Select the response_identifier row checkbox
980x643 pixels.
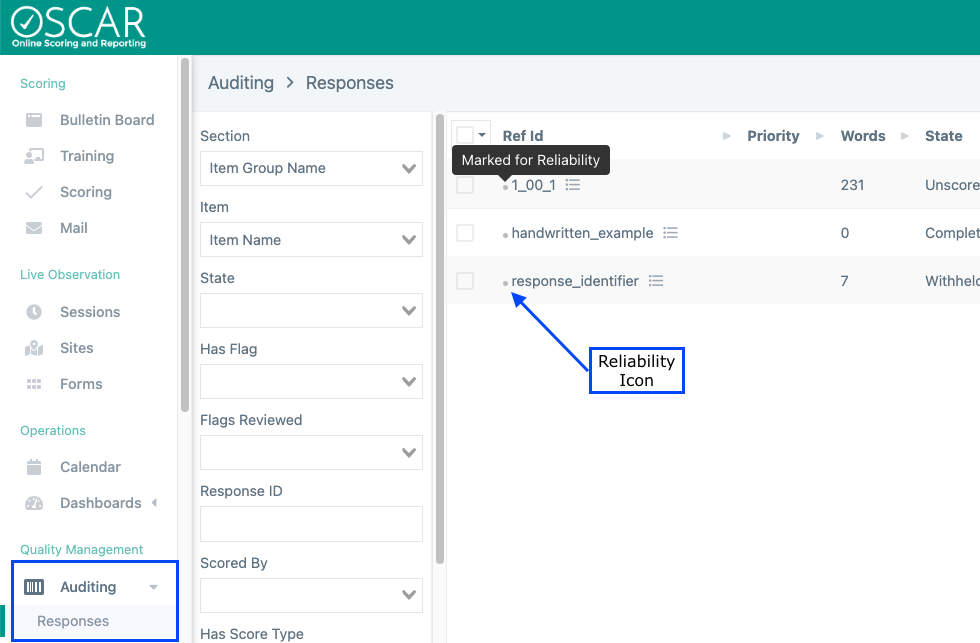[x=465, y=281]
